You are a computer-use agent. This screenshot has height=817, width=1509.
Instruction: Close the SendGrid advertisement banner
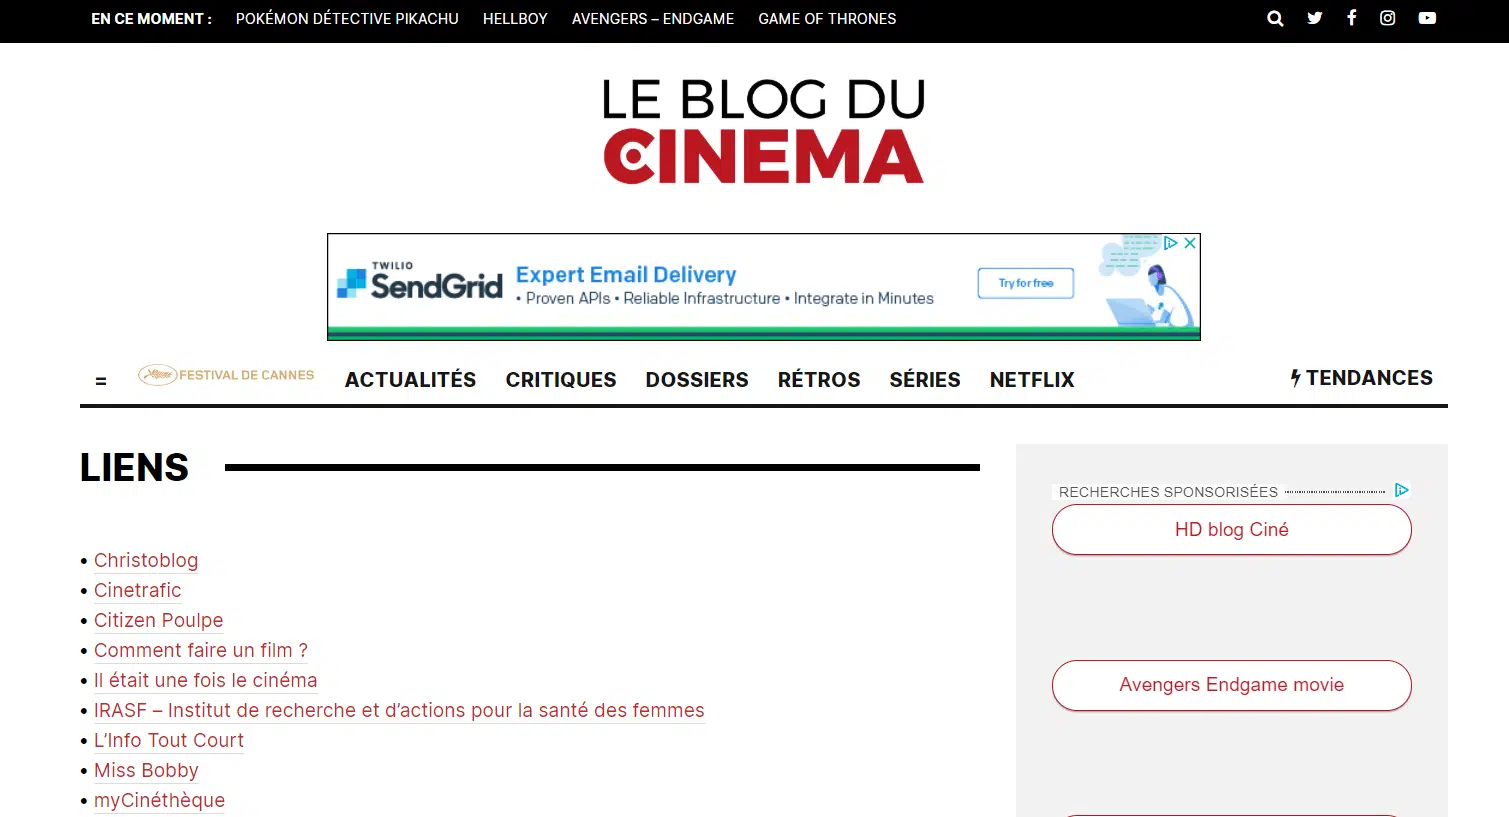pyautogui.click(x=1189, y=243)
